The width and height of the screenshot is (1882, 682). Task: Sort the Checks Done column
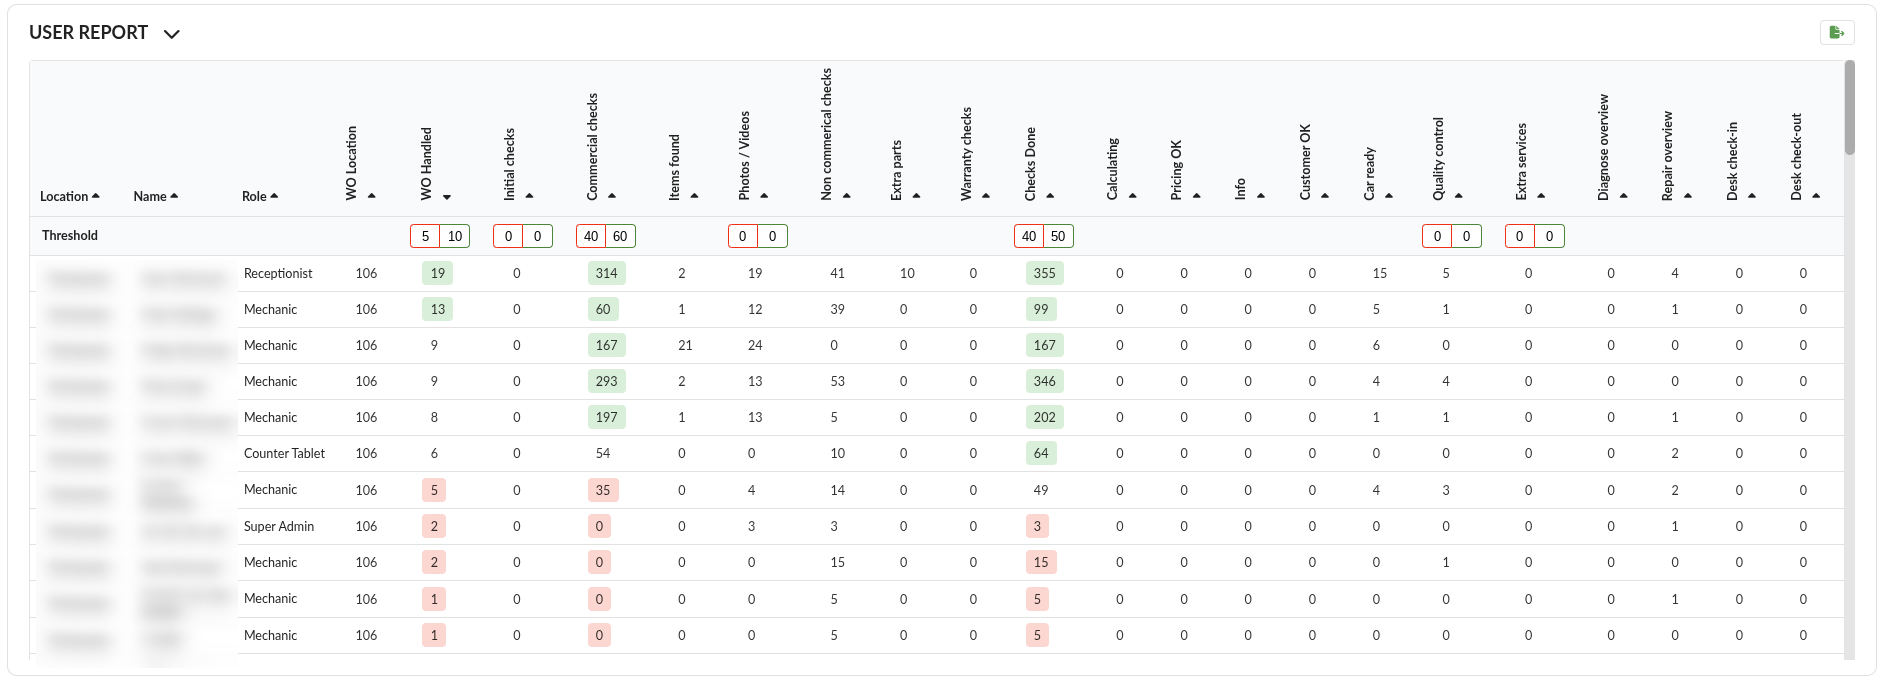1050,196
